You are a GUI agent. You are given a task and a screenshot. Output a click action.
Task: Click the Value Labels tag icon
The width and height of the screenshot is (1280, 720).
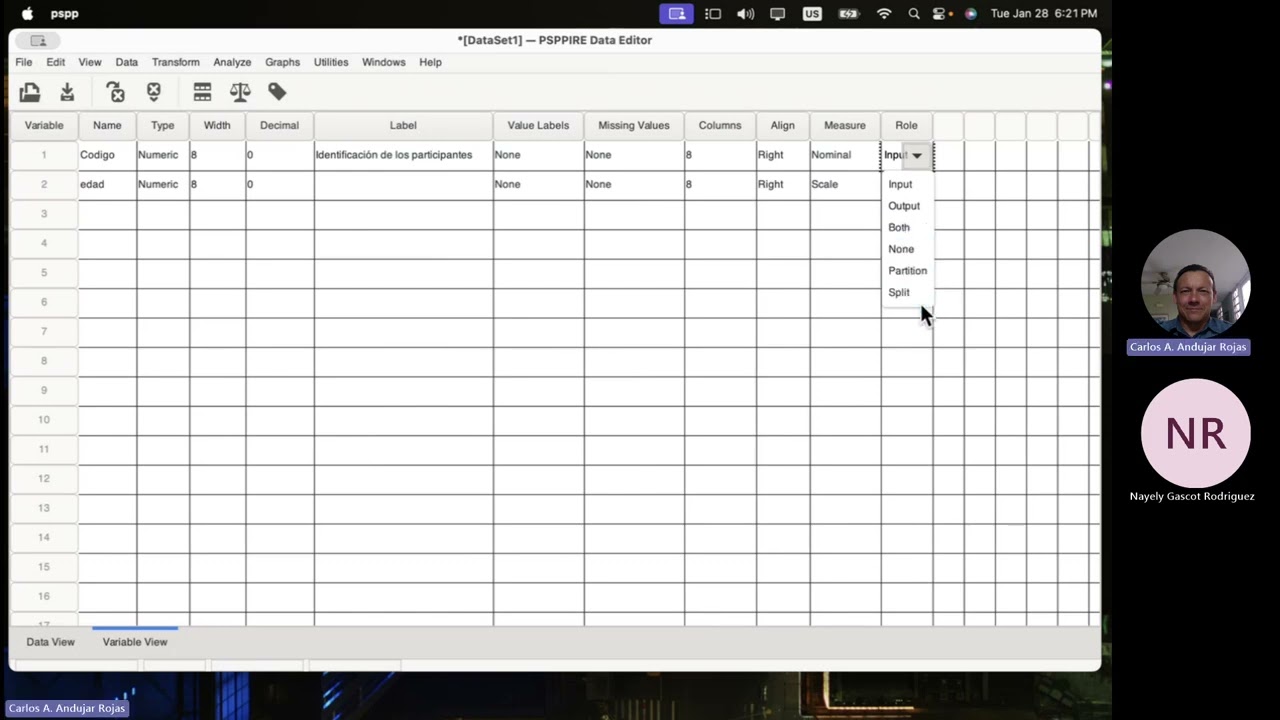[x=277, y=92]
